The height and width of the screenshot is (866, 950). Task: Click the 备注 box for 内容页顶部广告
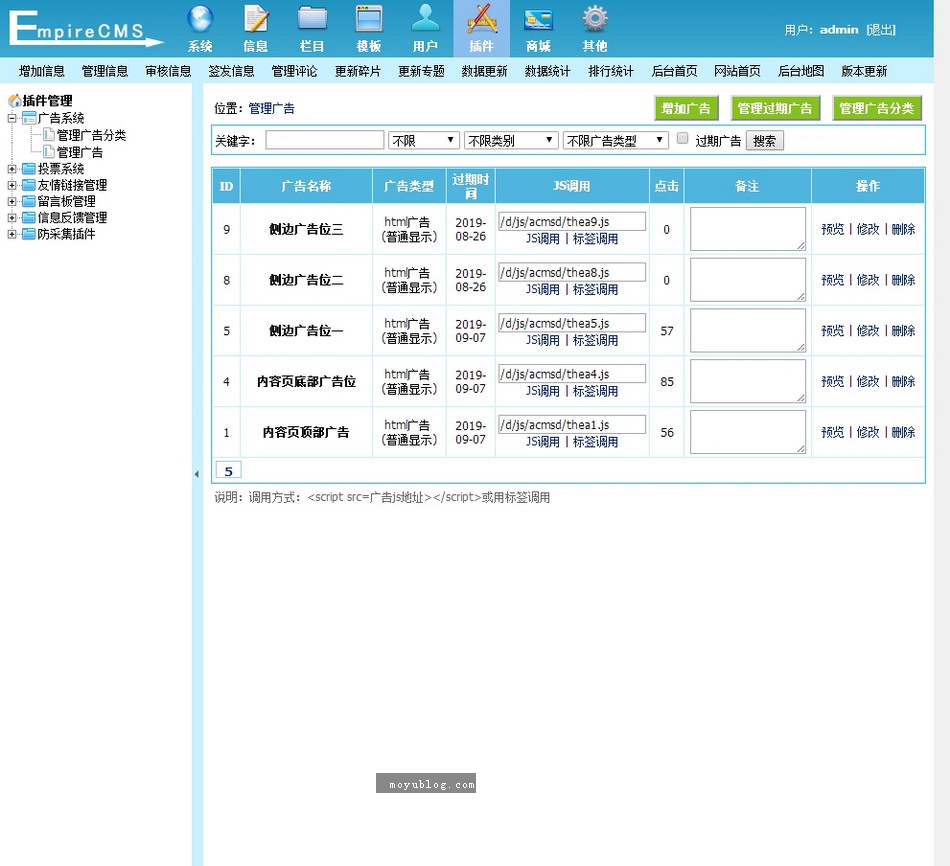[x=748, y=432]
